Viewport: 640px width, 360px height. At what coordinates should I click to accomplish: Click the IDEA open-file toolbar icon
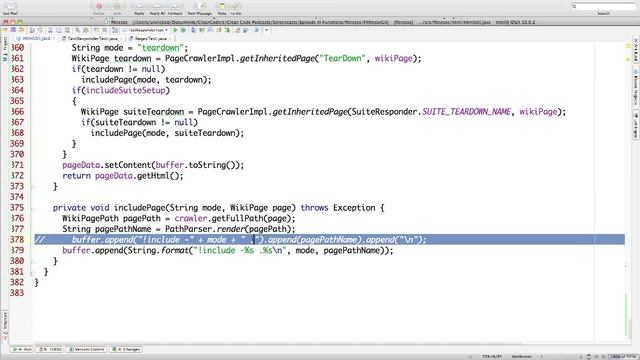click(5, 30)
